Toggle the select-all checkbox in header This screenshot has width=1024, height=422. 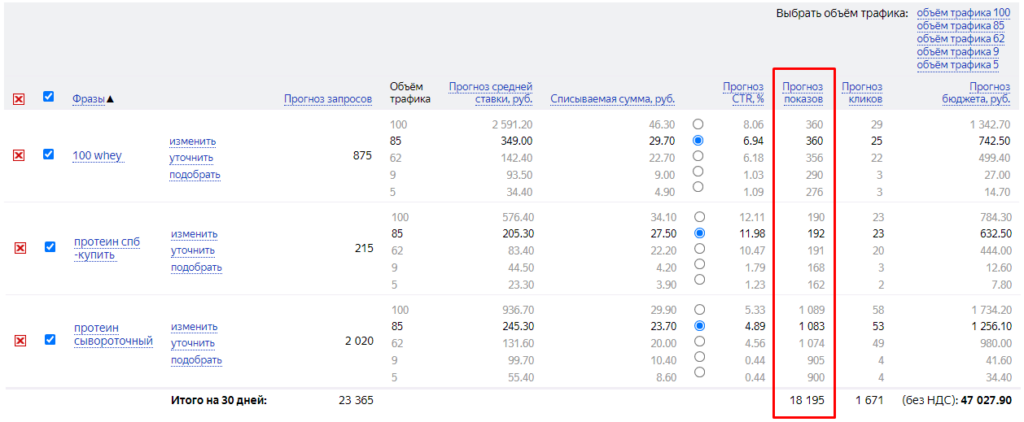point(49,97)
